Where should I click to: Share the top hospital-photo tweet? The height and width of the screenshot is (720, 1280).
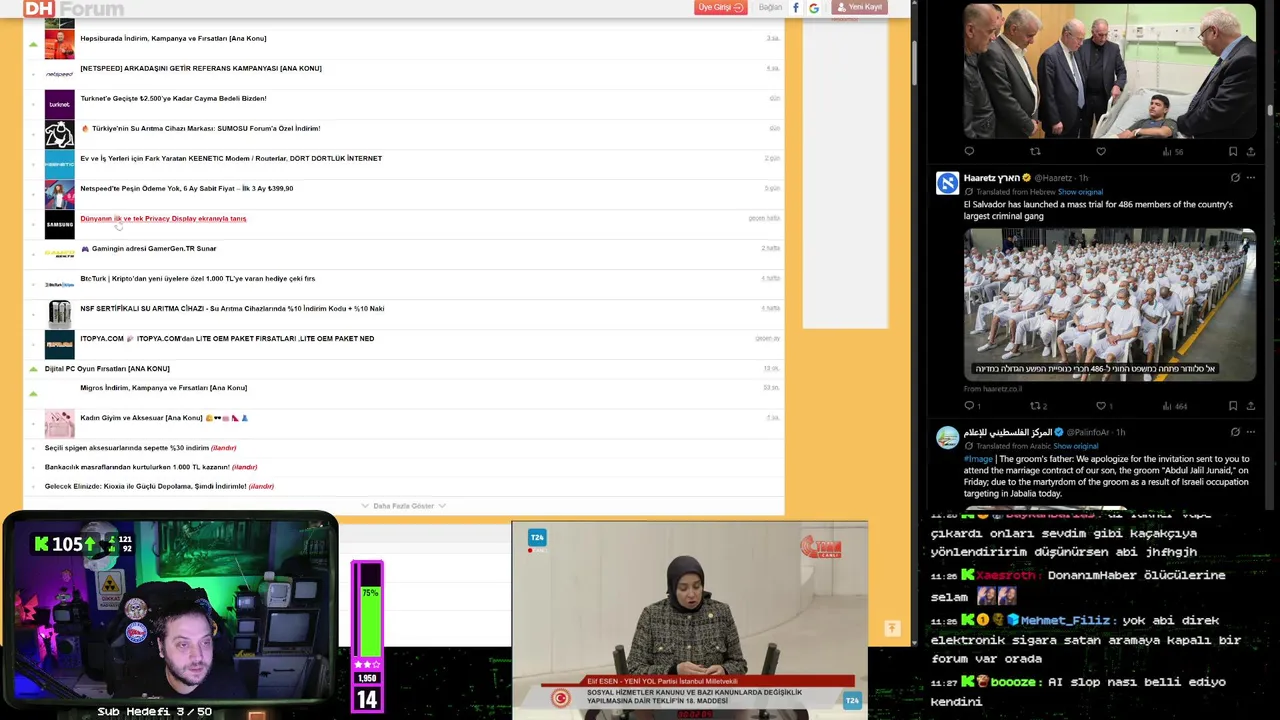(1251, 152)
